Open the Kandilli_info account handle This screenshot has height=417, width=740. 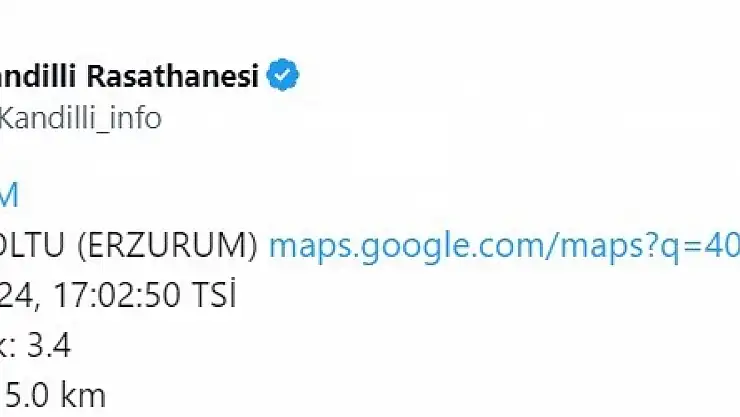[x=81, y=118]
